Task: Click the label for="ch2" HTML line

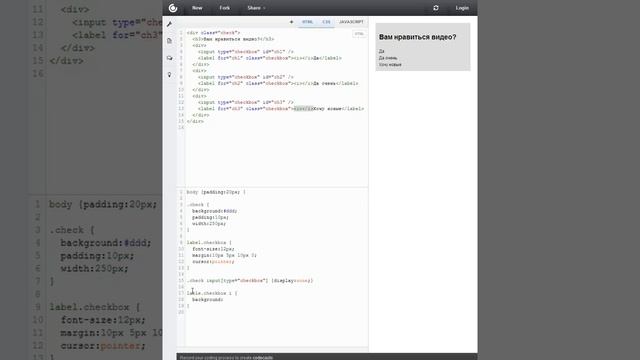Action: [x=278, y=83]
